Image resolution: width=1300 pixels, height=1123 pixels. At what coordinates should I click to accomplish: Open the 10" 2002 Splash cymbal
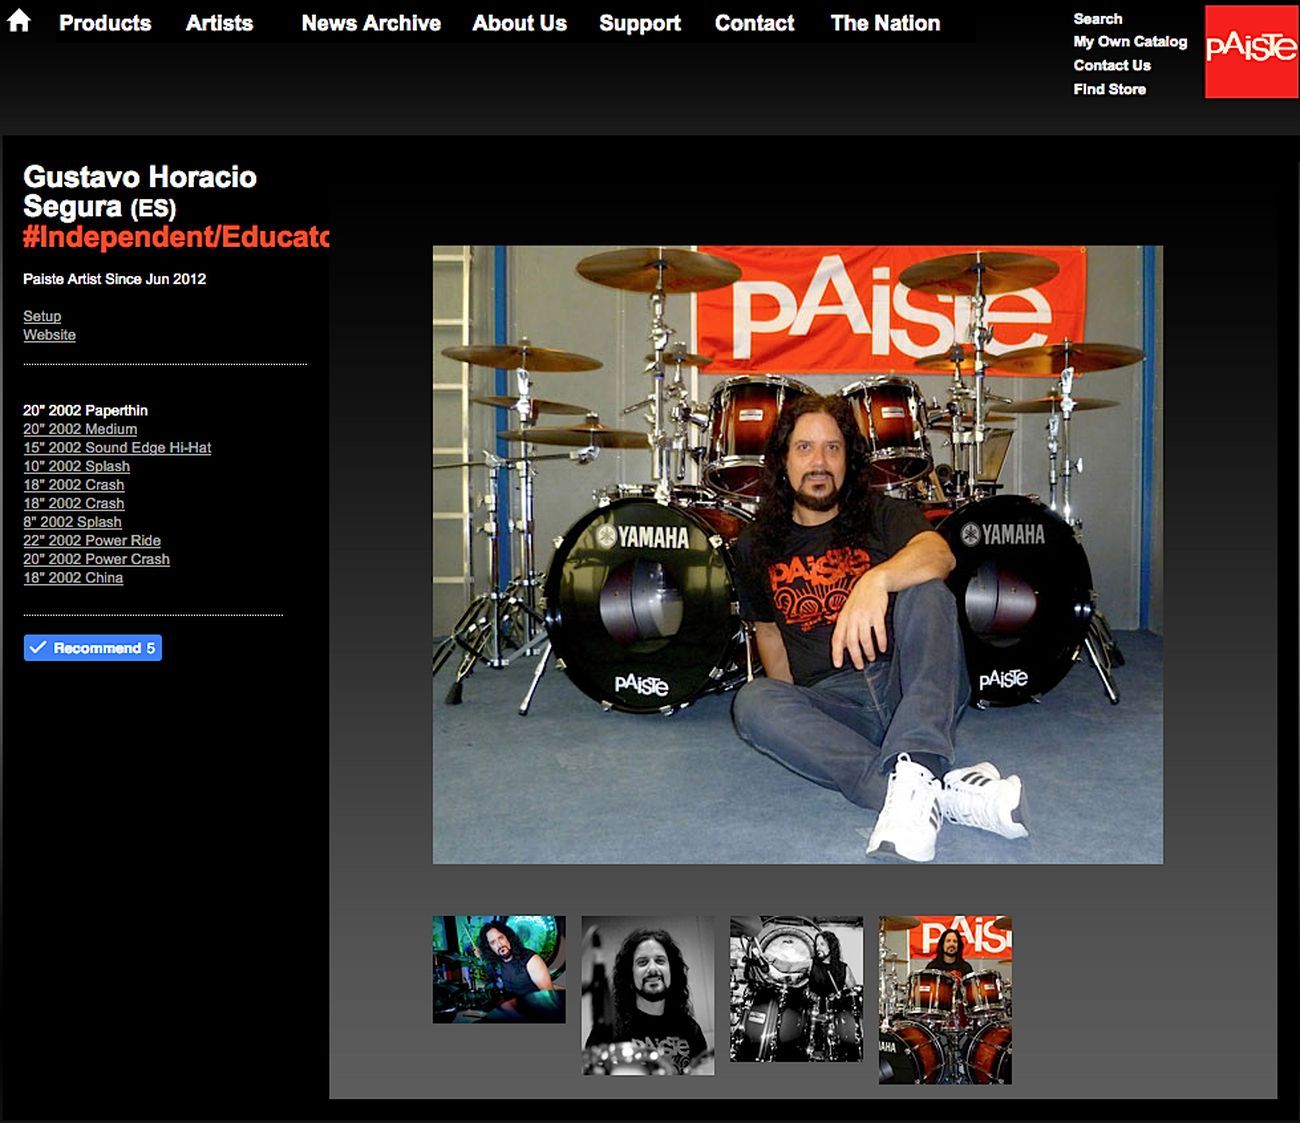(x=76, y=466)
